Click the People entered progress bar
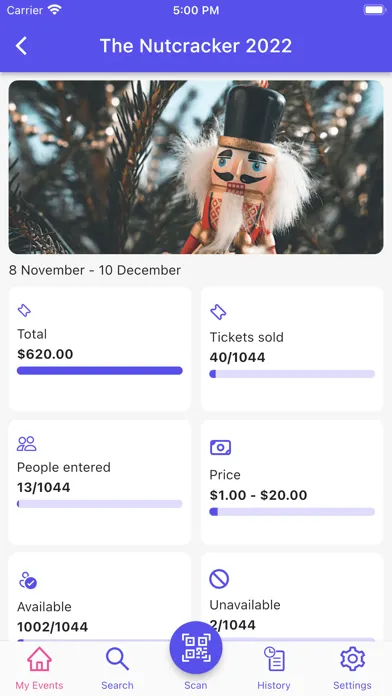Screen dimensions: 392x696 (100, 504)
